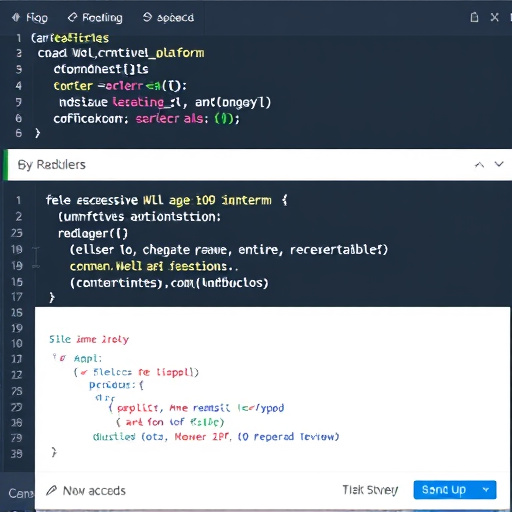Viewport: 512px width, 512px height.
Task: Close the editor with the X icon
Action: click(494, 17)
